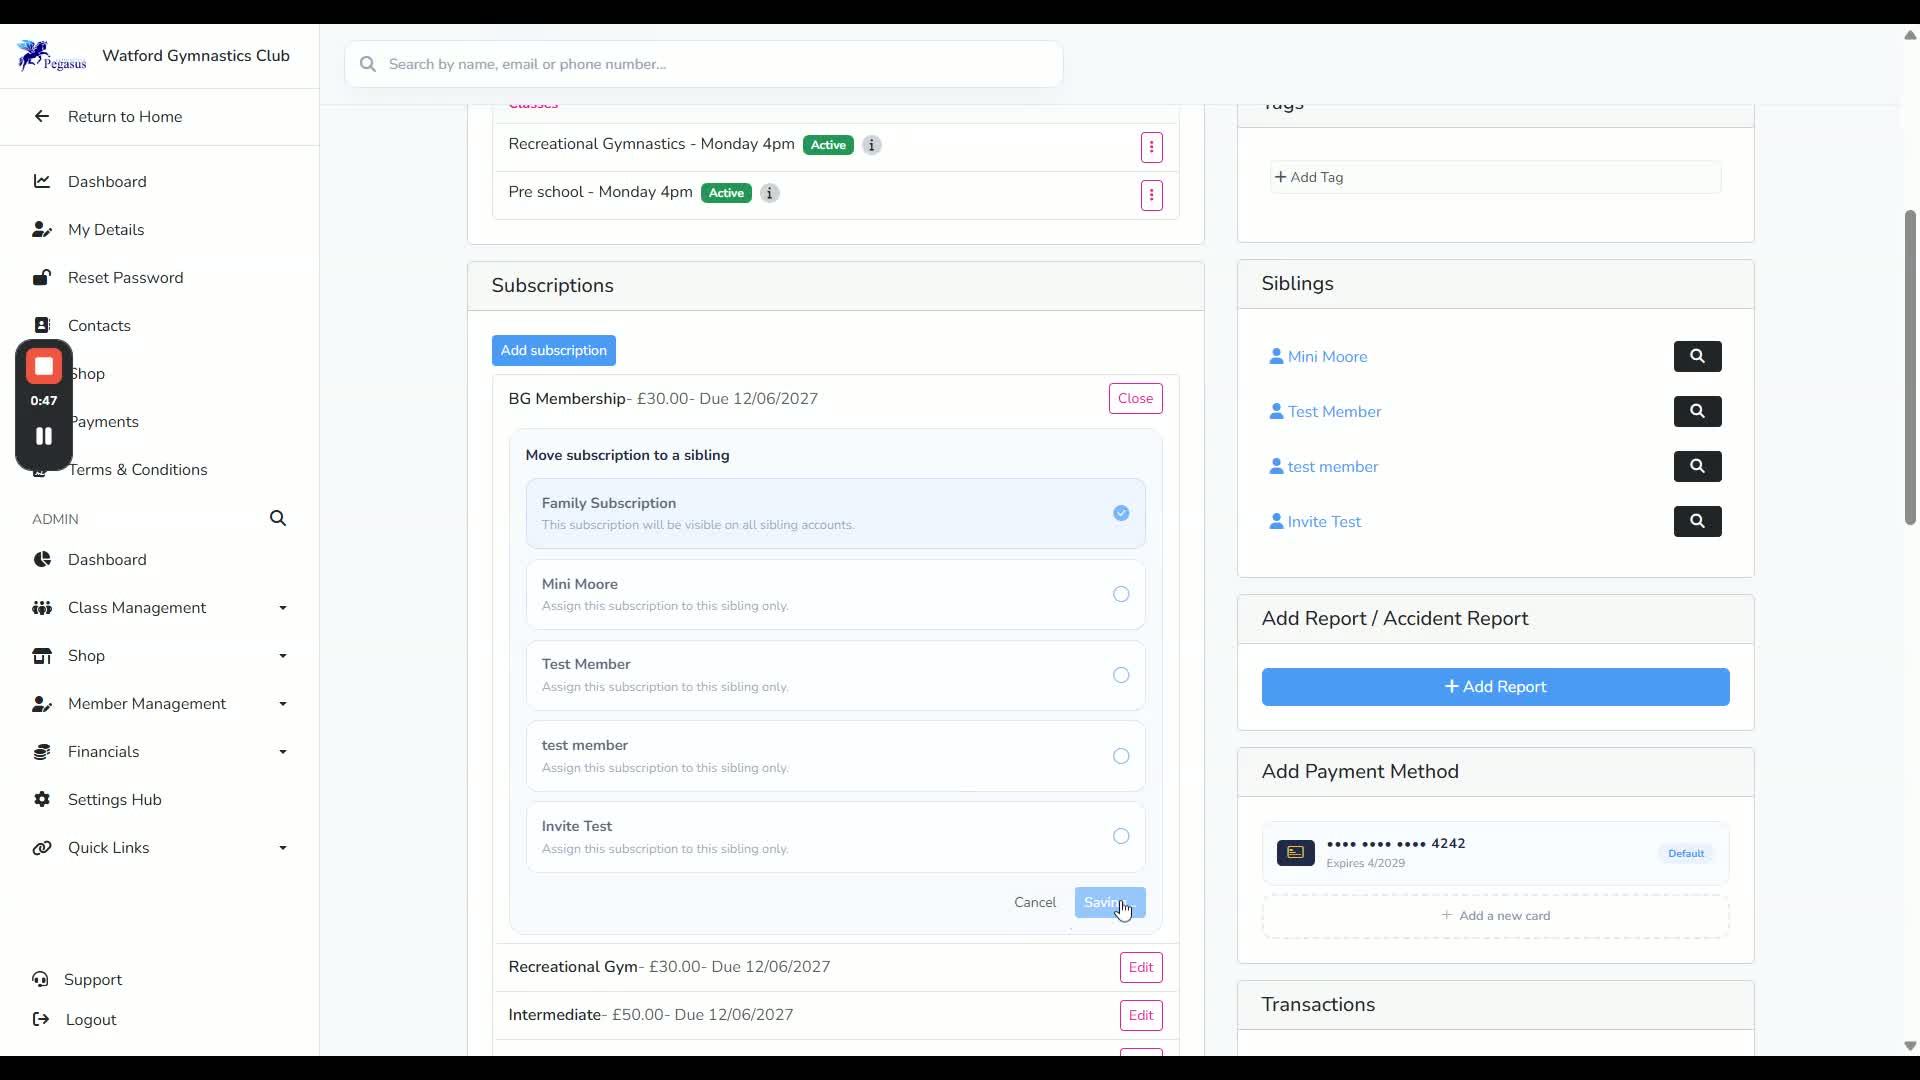The height and width of the screenshot is (1080, 1920).
Task: Expand the Financials menu arrow
Action: [x=283, y=752]
